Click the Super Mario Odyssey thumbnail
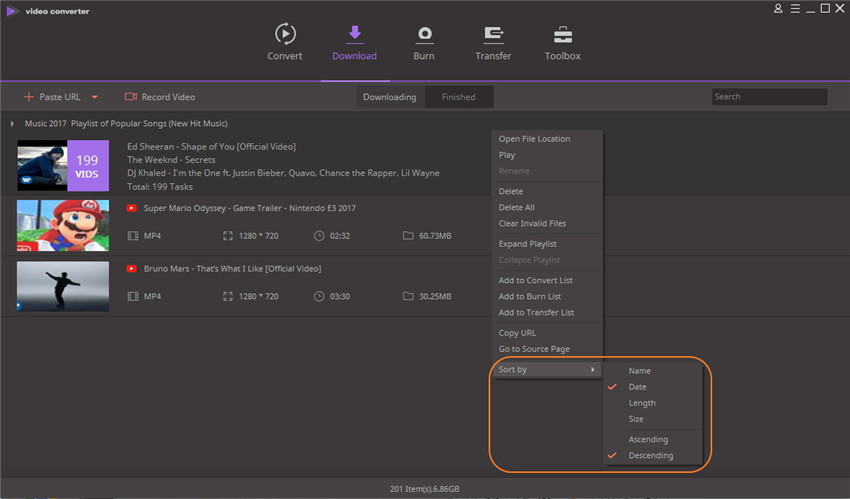 click(63, 225)
